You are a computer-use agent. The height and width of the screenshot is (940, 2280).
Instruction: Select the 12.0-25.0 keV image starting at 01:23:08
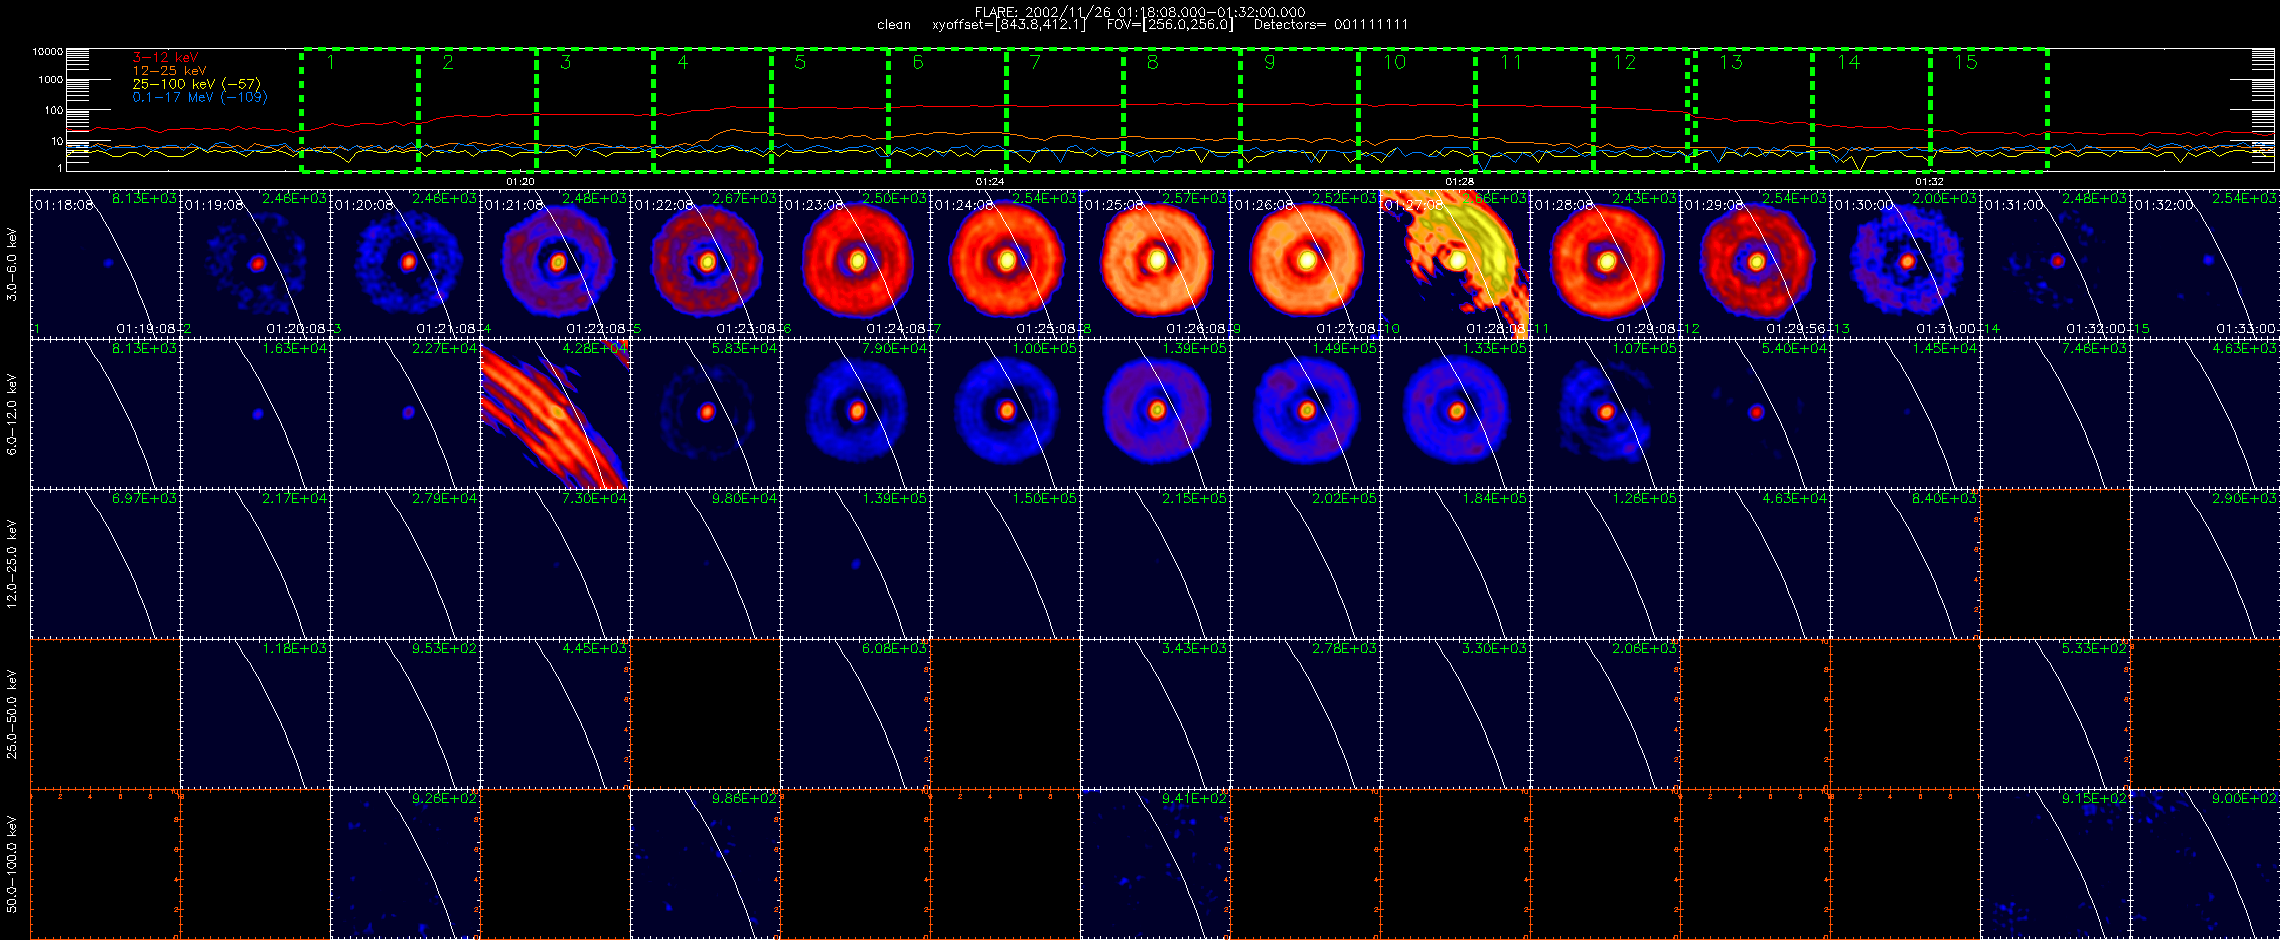(x=855, y=563)
